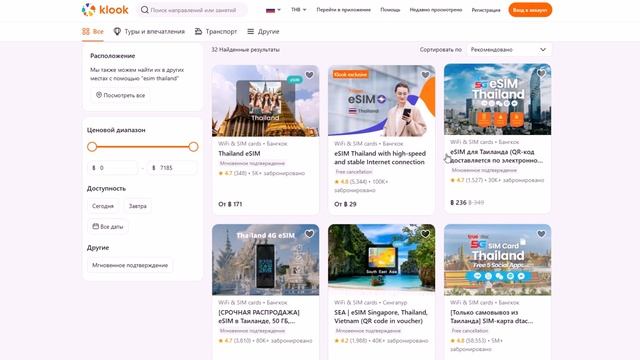
Task: Open the 'Thailand eSIM' temple thumbnail
Action: 266,101
